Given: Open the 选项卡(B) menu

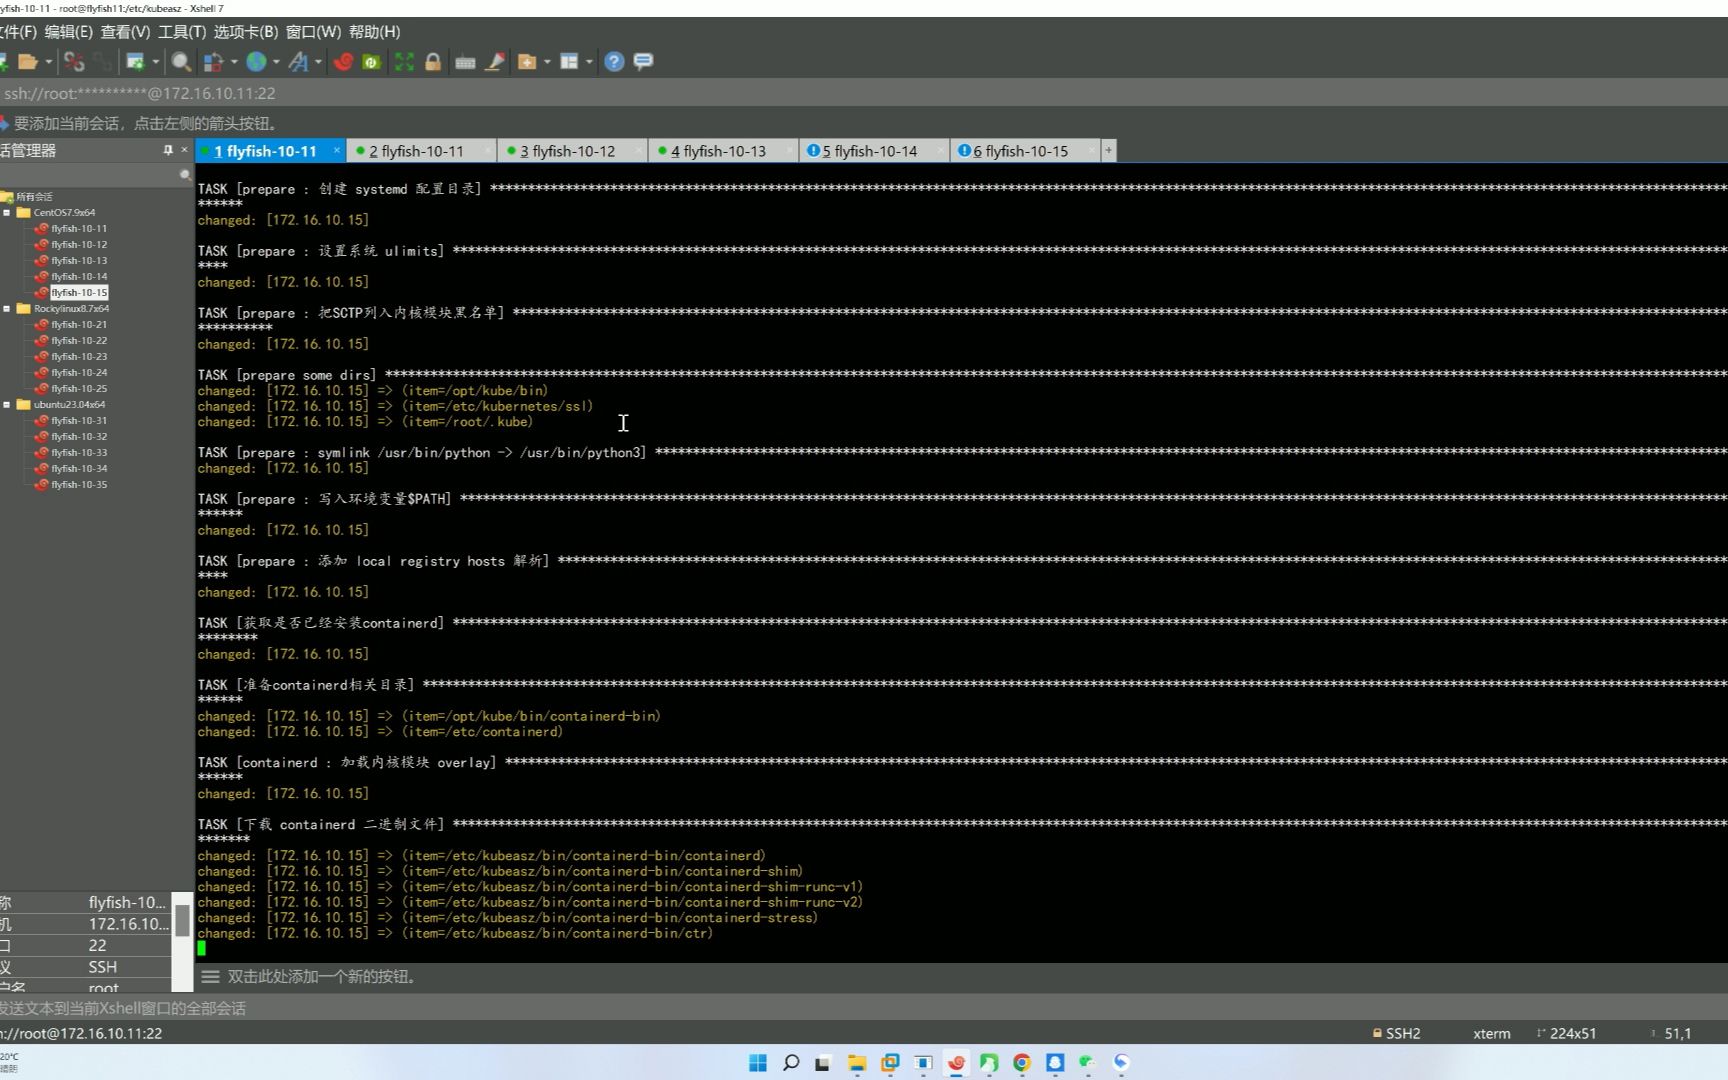Looking at the screenshot, I should (x=246, y=32).
